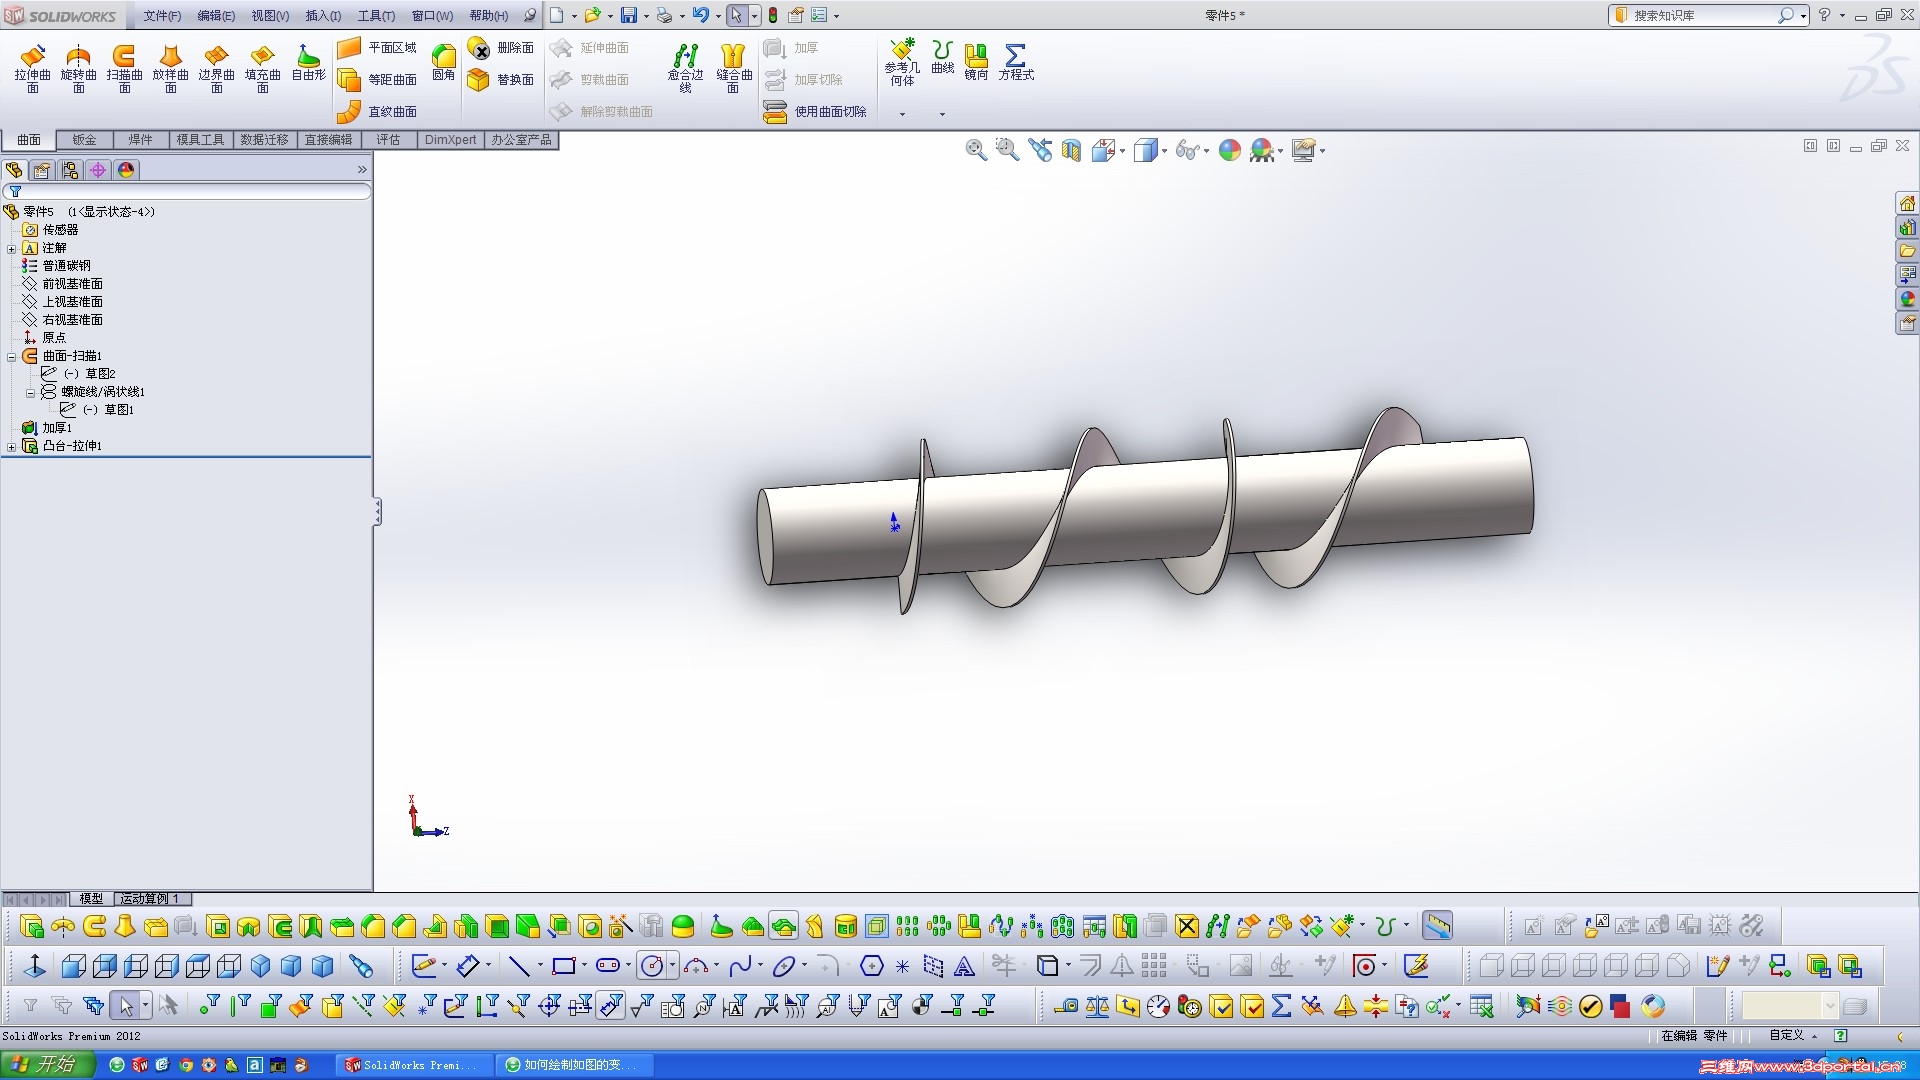The width and height of the screenshot is (1920, 1080).
Task: Expand the 注解 annotations tree node
Action: click(x=12, y=248)
